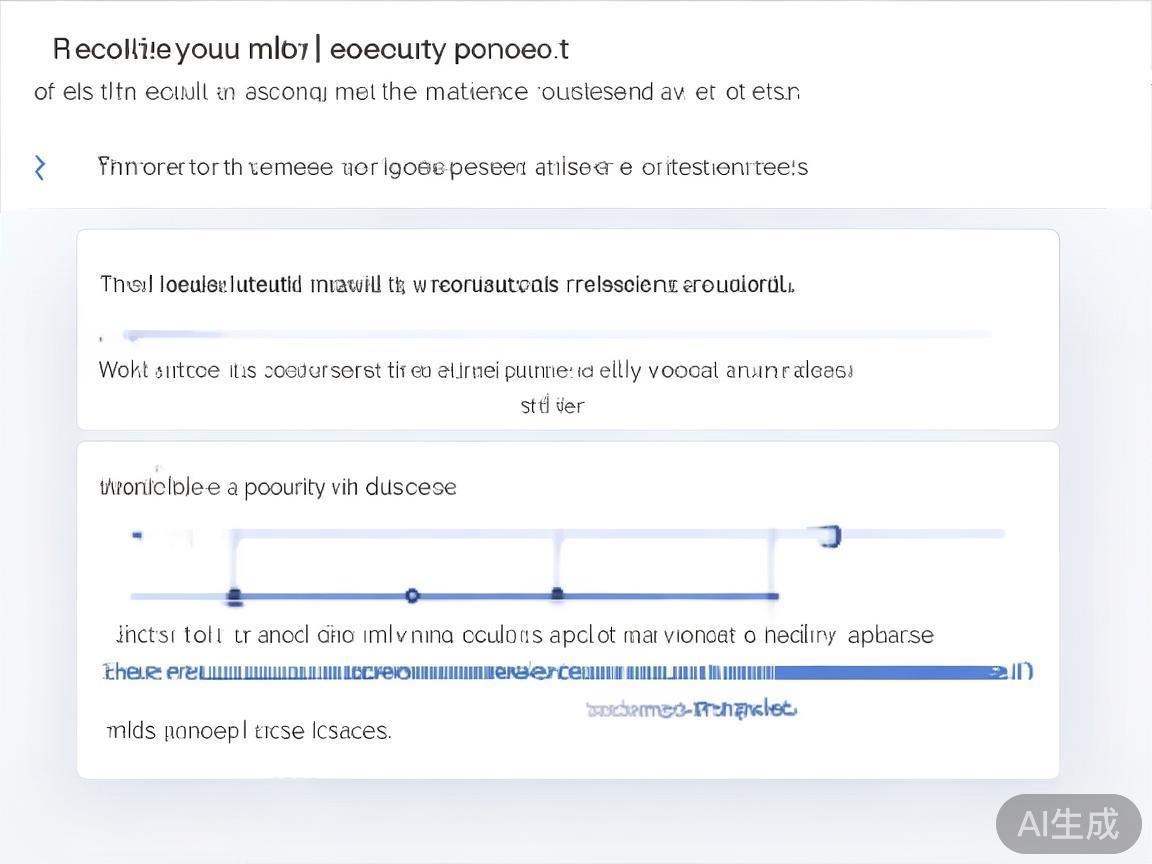Click the thin progress bar in first card

556,334
